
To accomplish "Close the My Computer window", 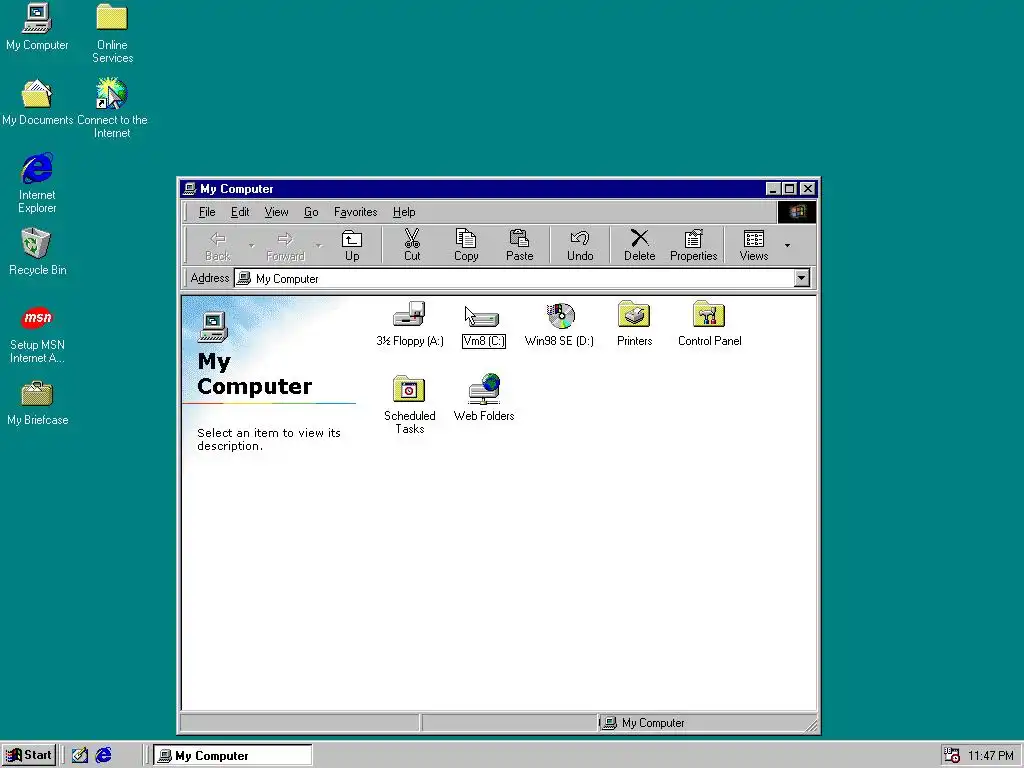I will tap(808, 189).
